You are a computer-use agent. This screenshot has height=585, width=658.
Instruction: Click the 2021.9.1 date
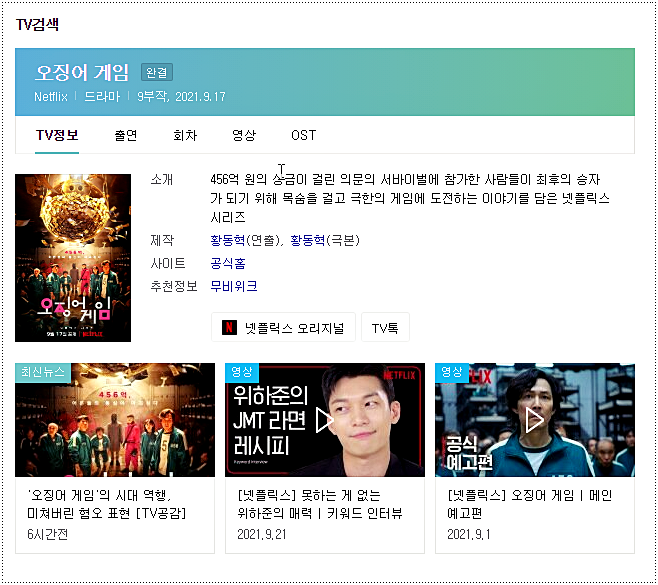pos(468,534)
